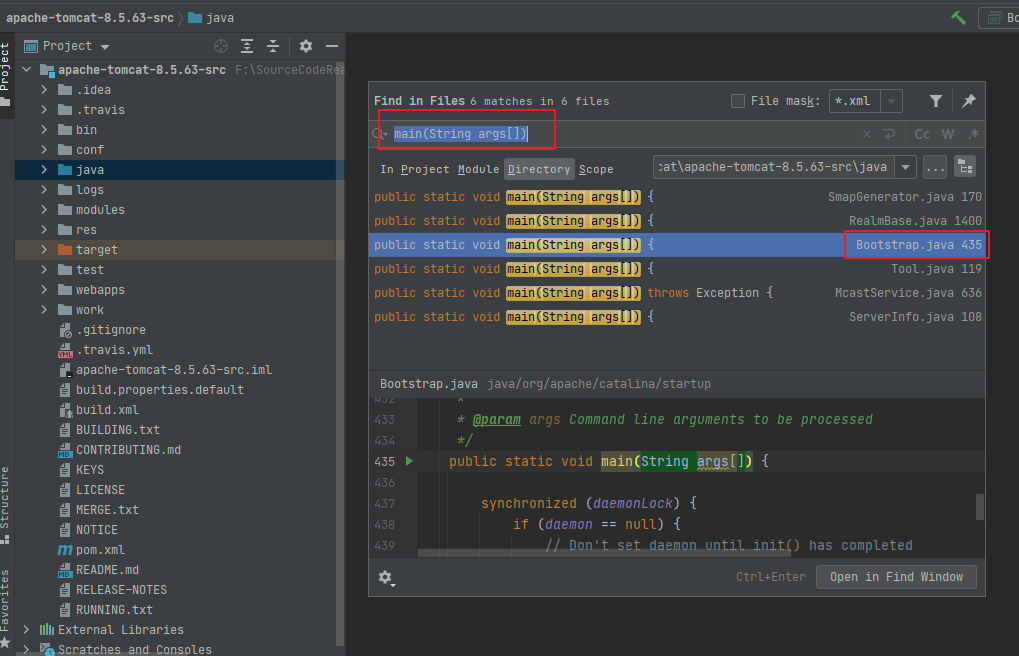Click the run gutter icon at line 435
Screen dimensions: 1019x656
click(409, 461)
